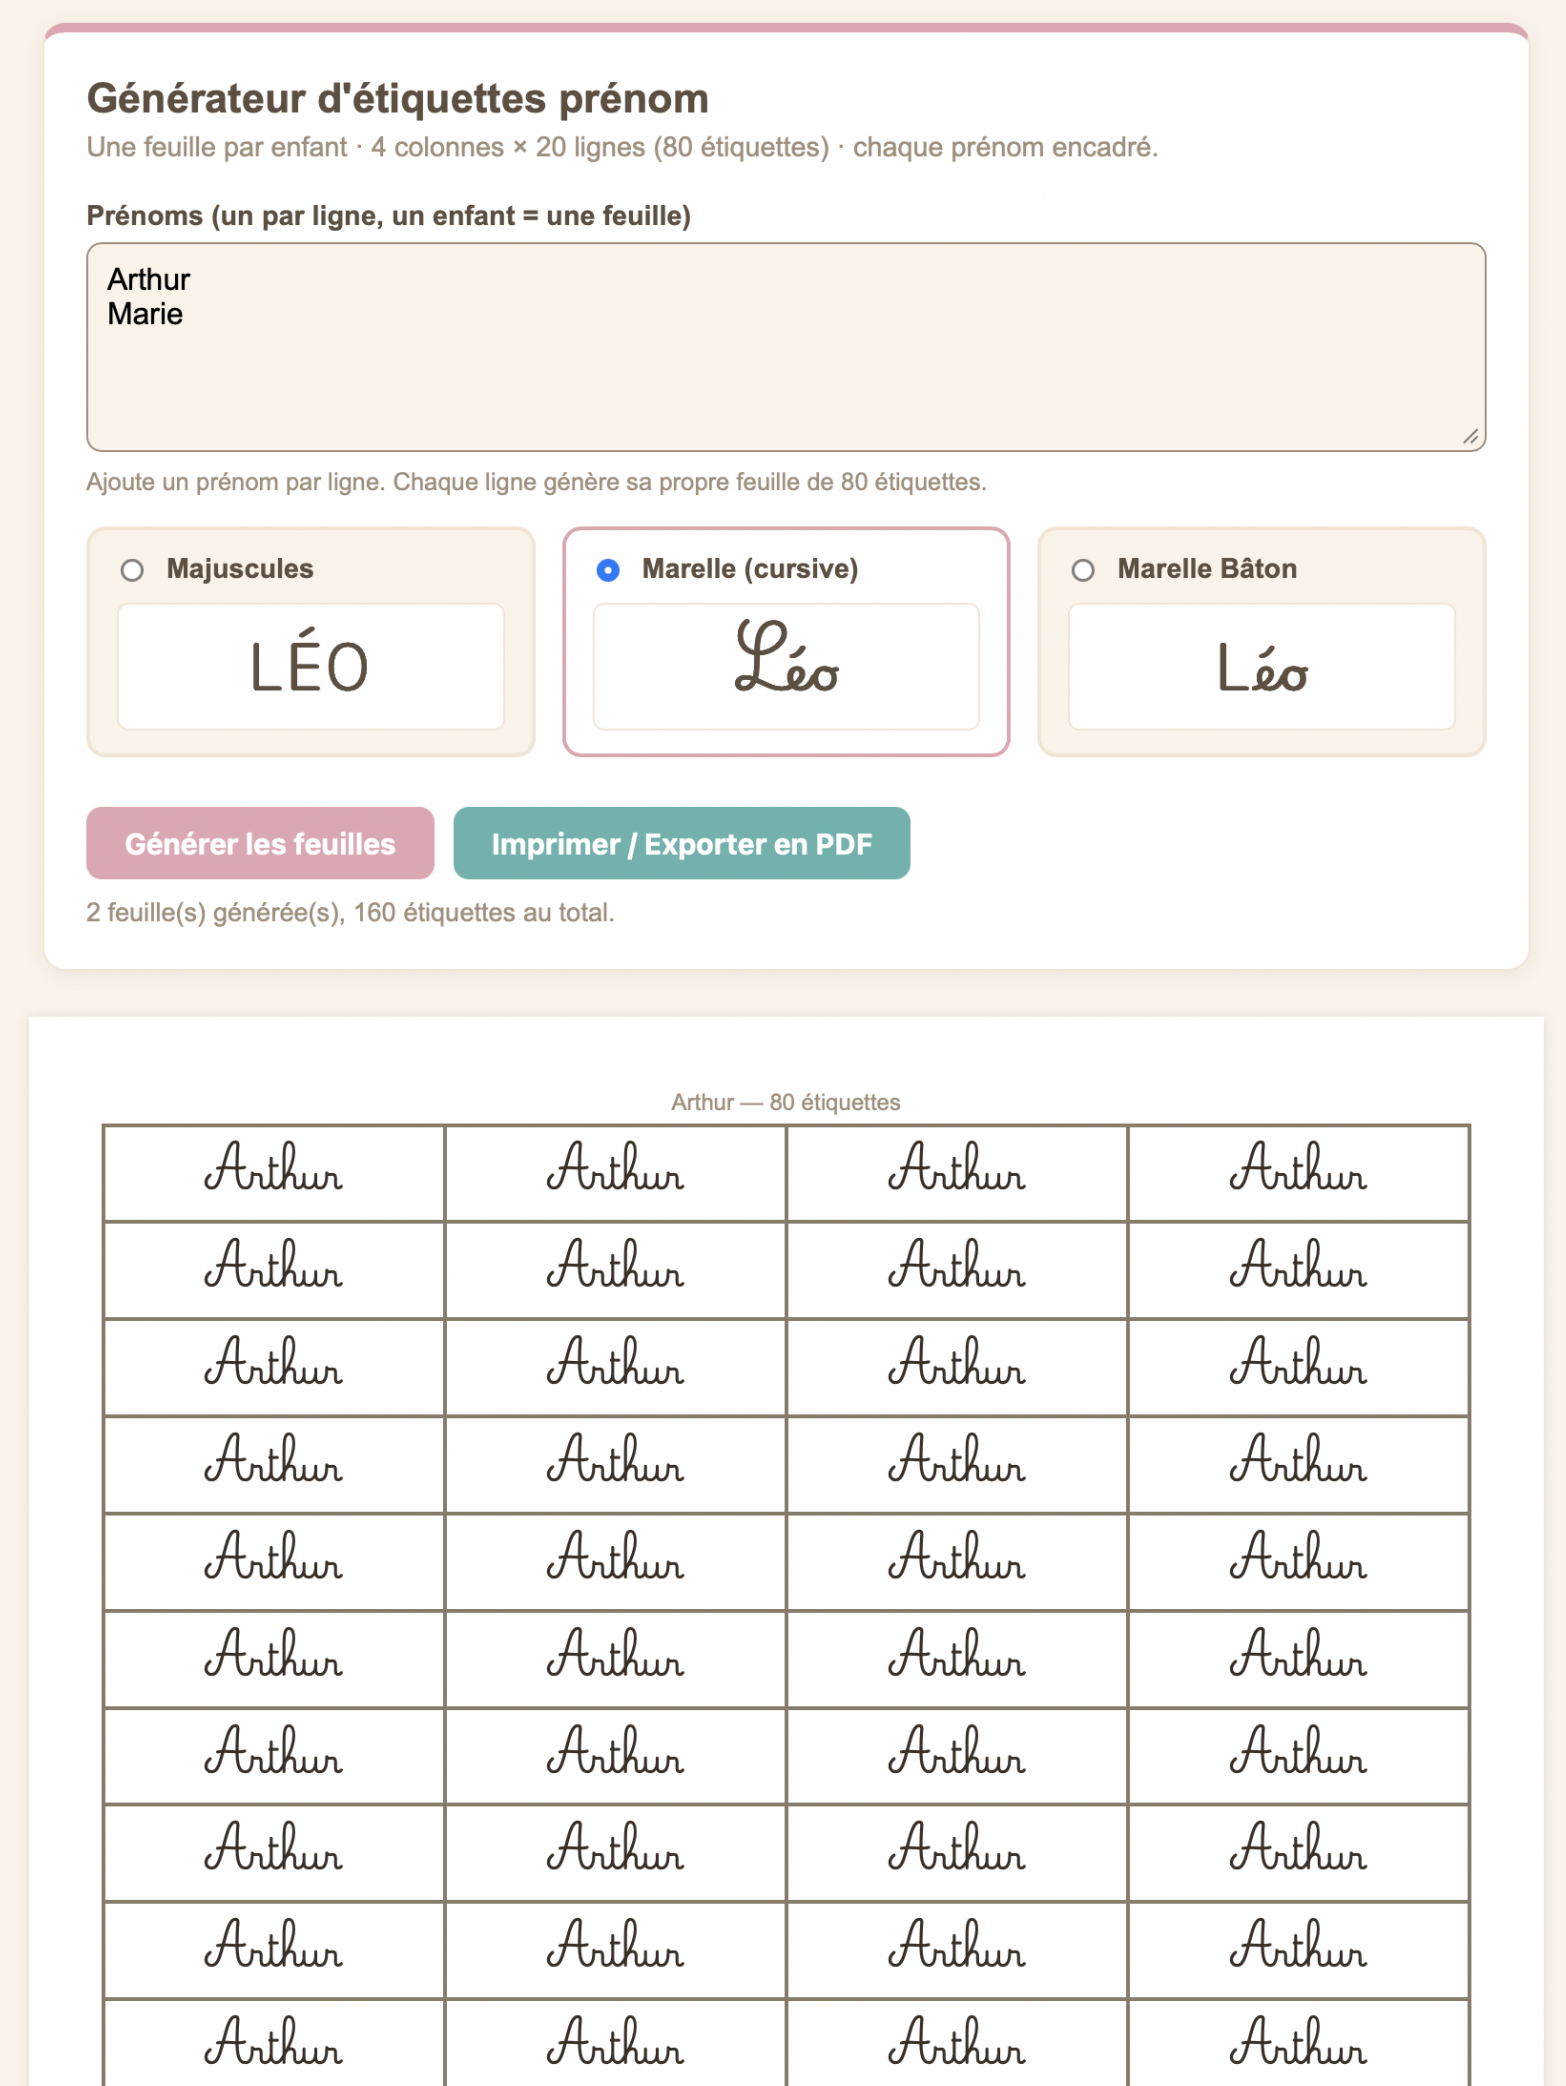This screenshot has height=2086, width=1566.
Task: Click the textarea resize handle corner
Action: (1471, 437)
